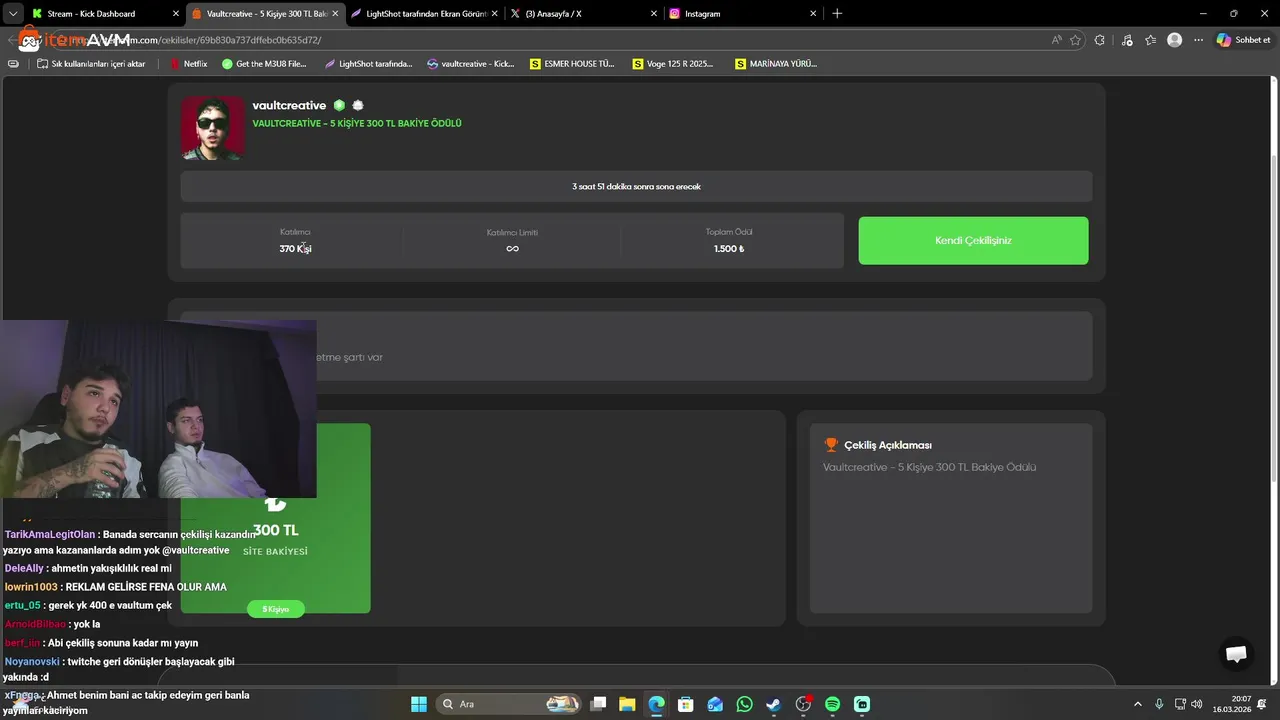Open the volume control in system tray
The height and width of the screenshot is (720, 1280).
tap(1197, 704)
